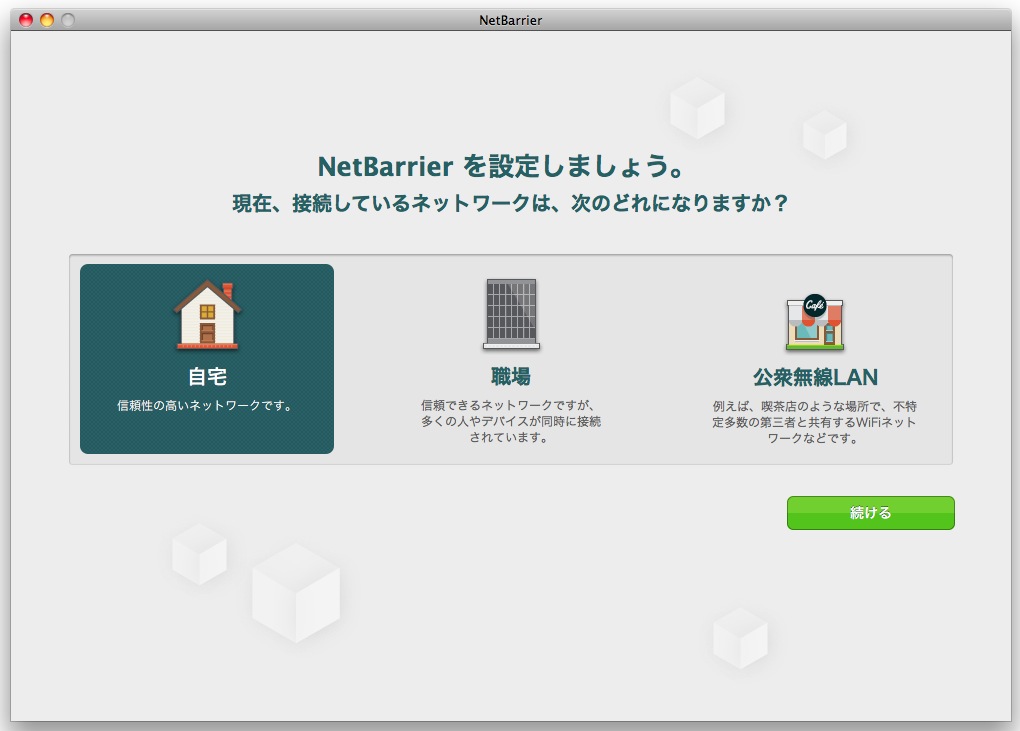
Task: Click the 職場 description starting with 信頼できるネットワーク
Action: pyautogui.click(x=511, y=421)
